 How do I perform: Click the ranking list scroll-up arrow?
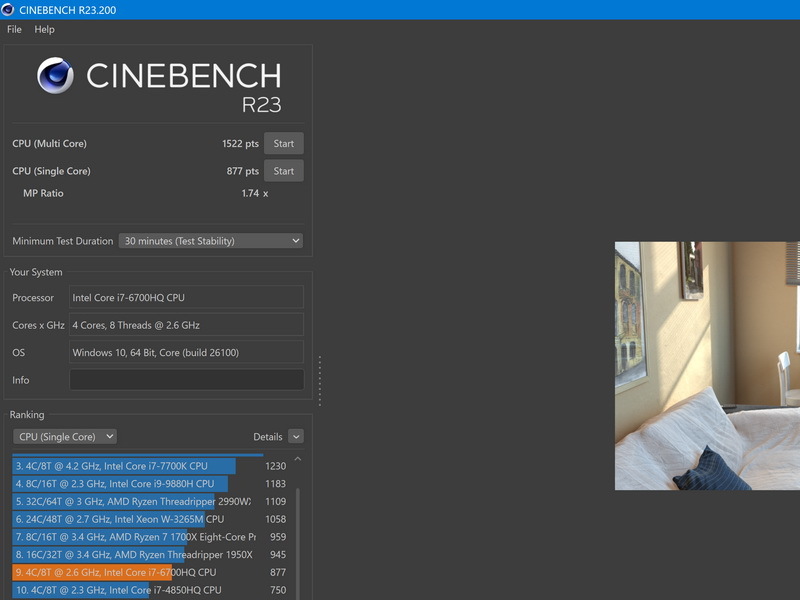point(298,459)
